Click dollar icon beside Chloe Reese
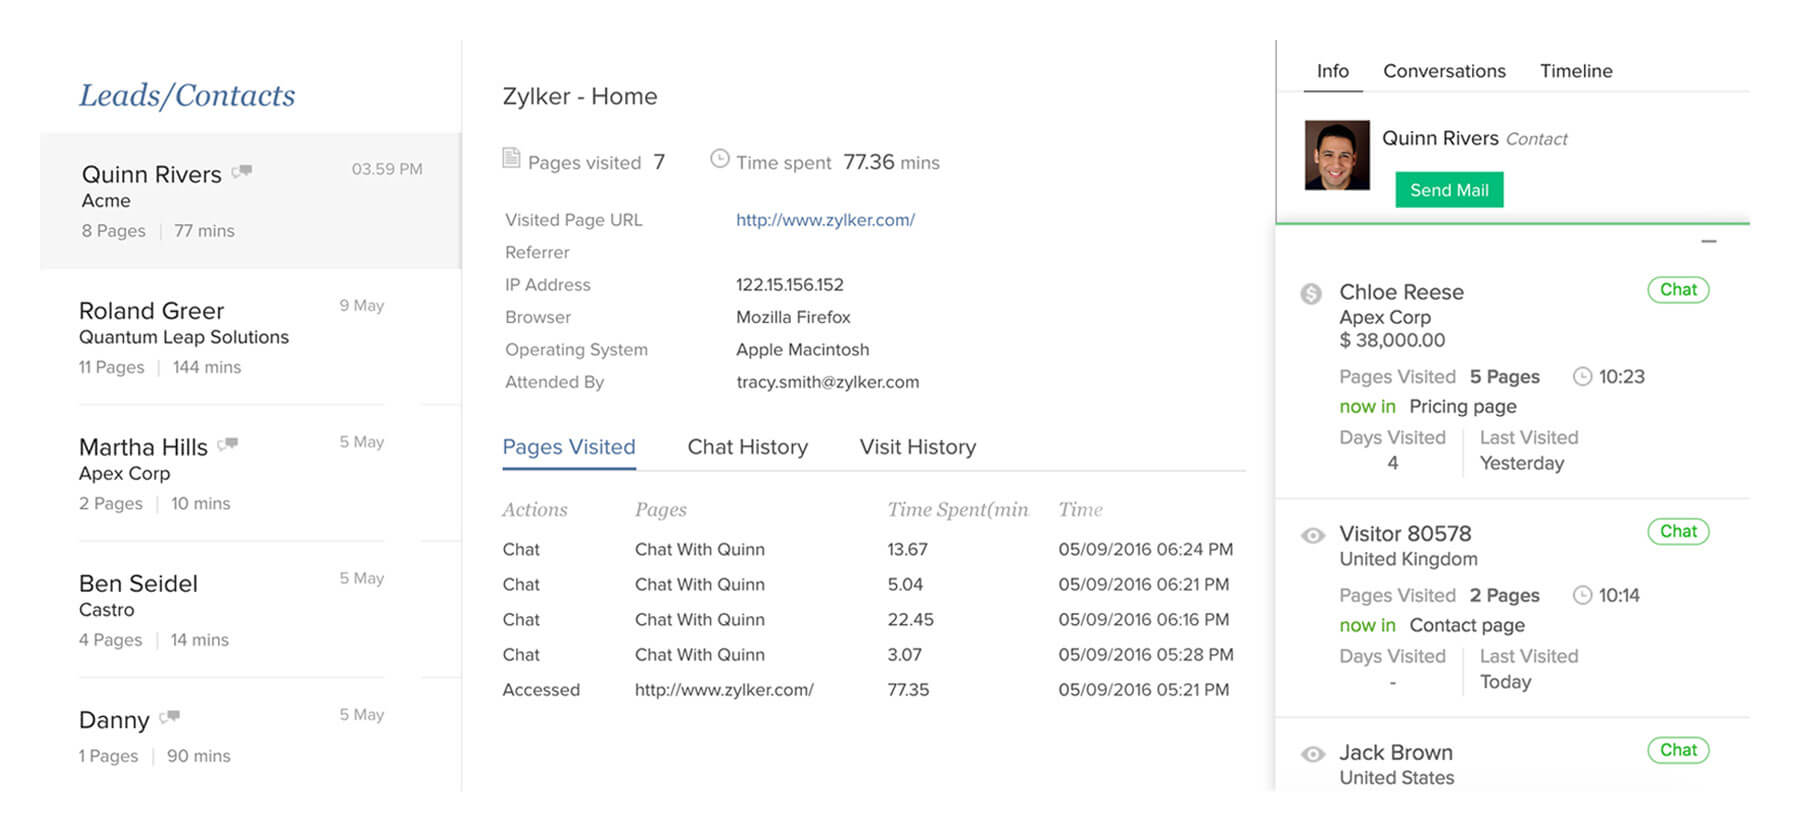1800x830 pixels. 1311,293
